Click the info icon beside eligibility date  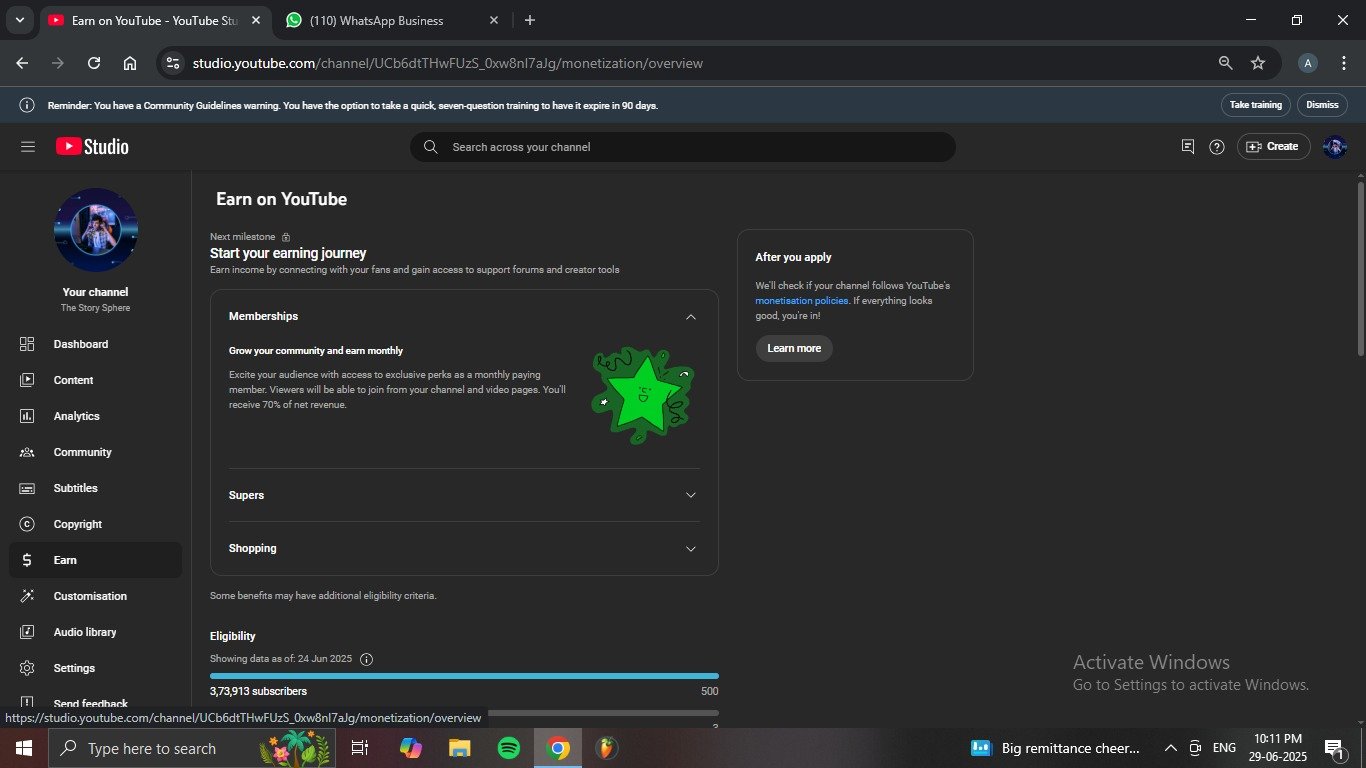366,659
